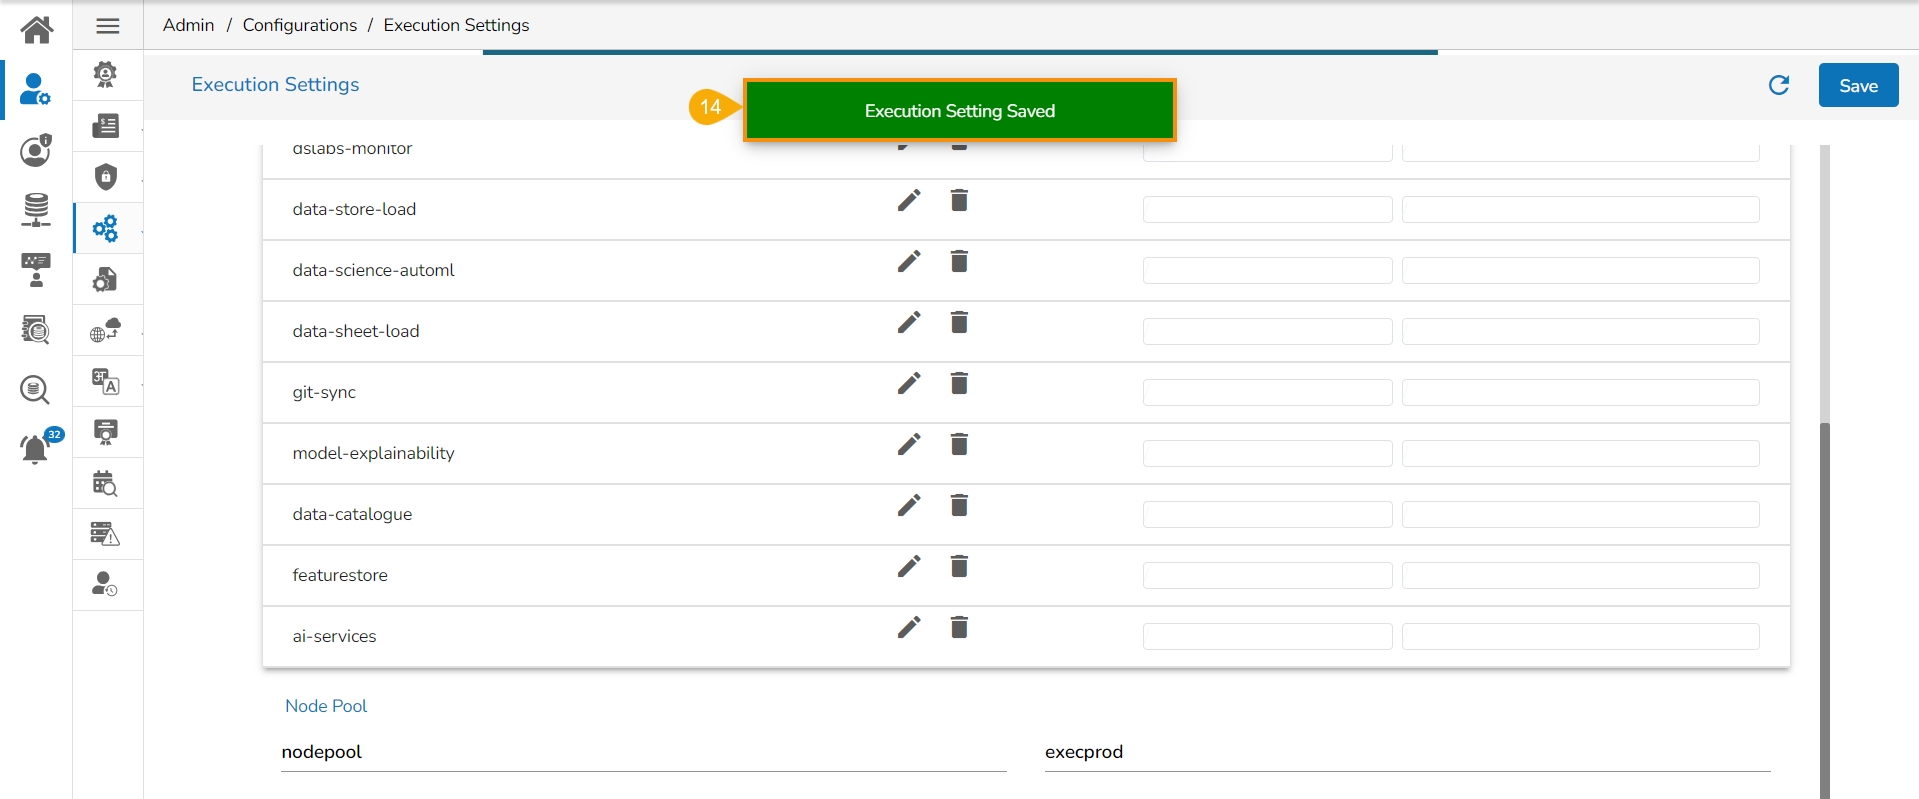Click the Node Pool section label
Screen dimensions: 1919x799
coord(326,706)
